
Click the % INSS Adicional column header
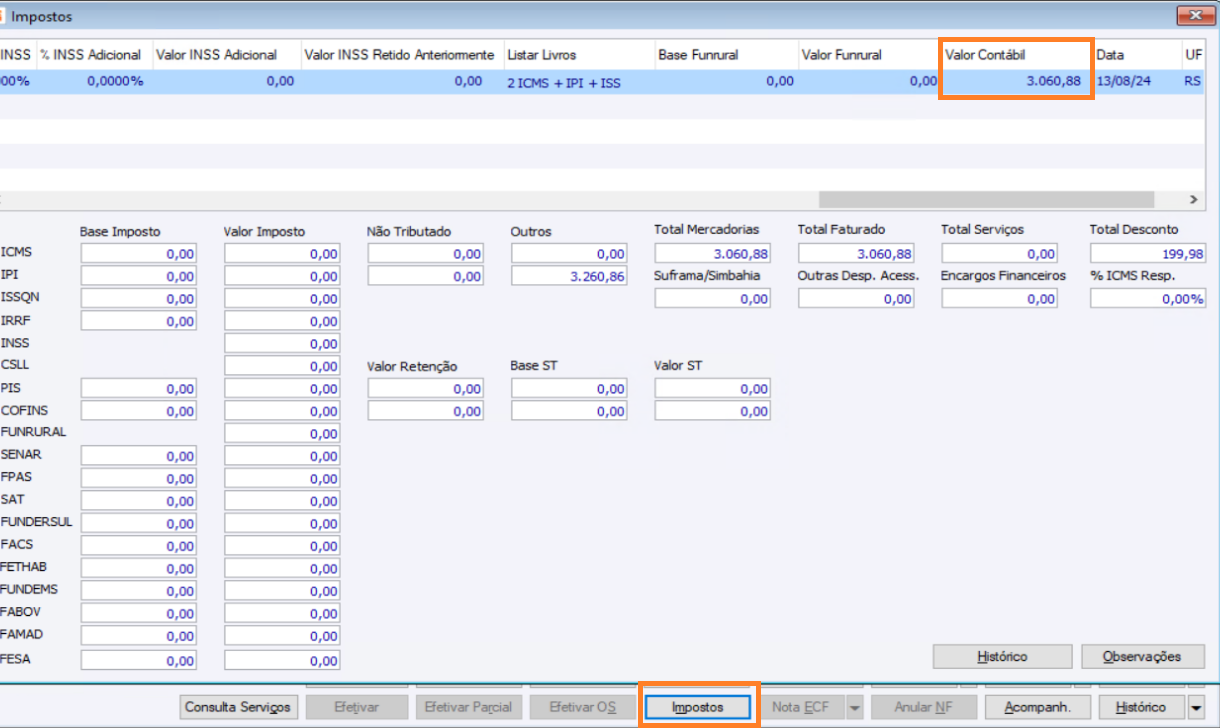pyautogui.click(x=93, y=54)
